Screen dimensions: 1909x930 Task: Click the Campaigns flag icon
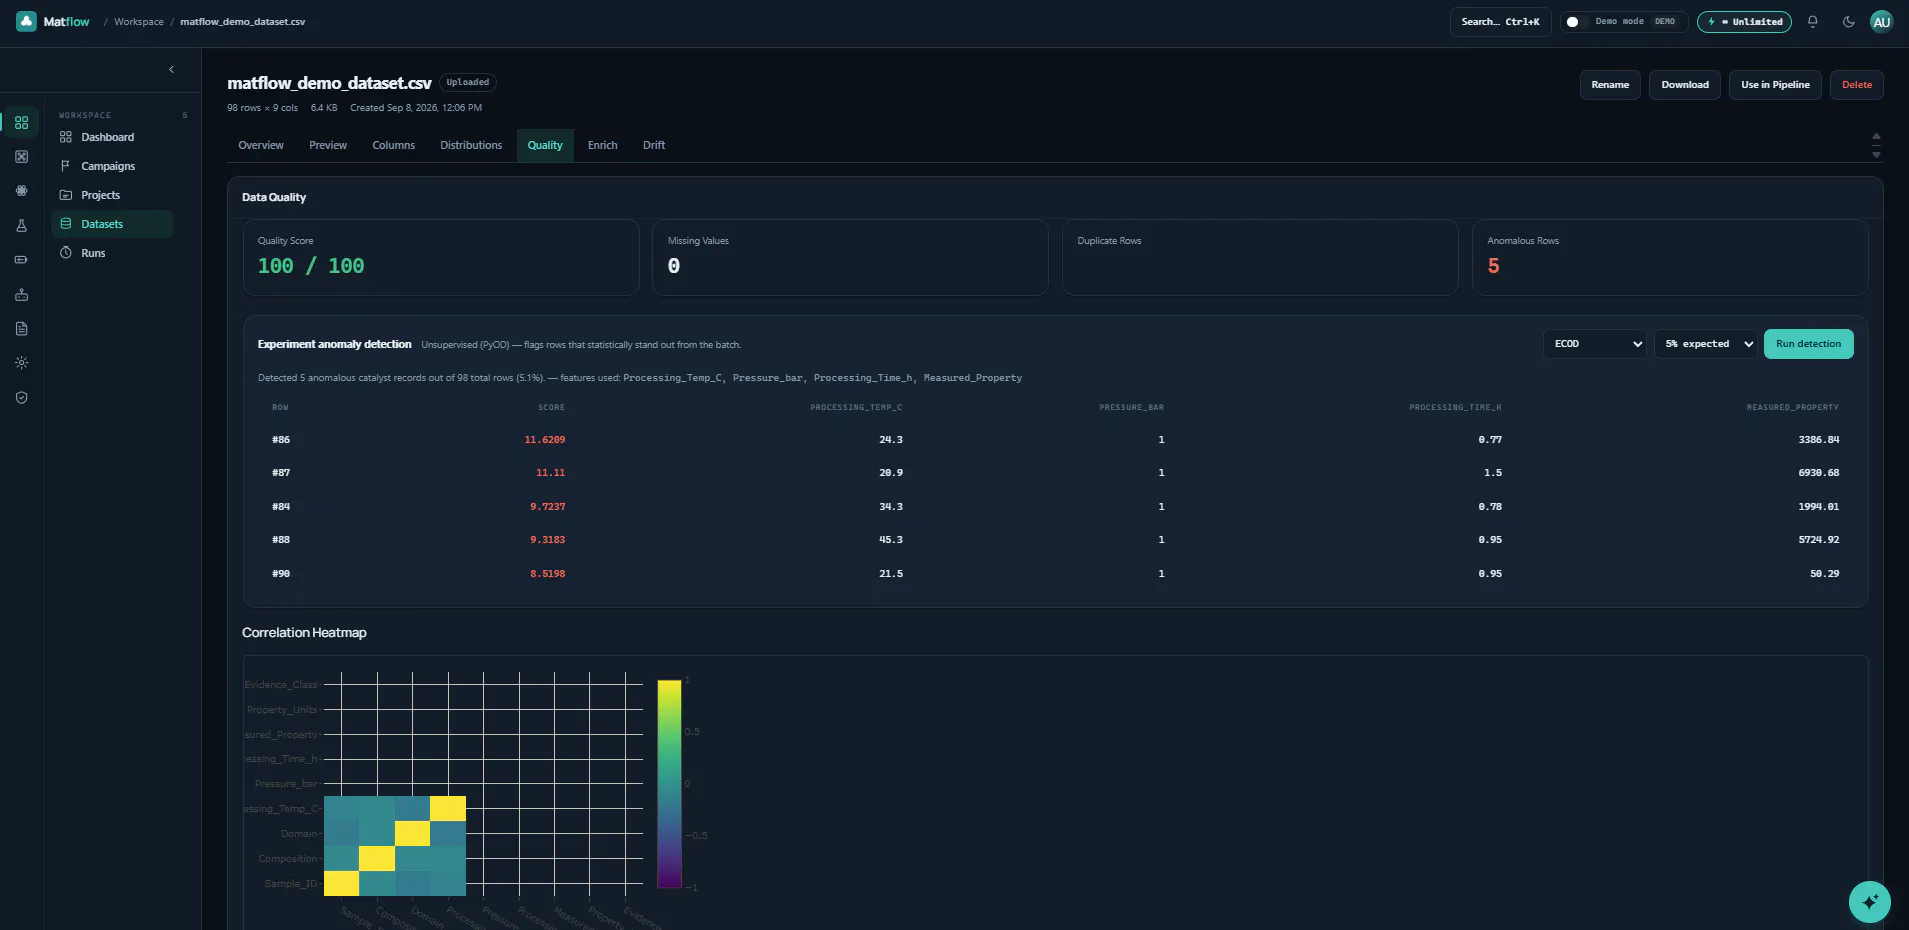(66, 166)
